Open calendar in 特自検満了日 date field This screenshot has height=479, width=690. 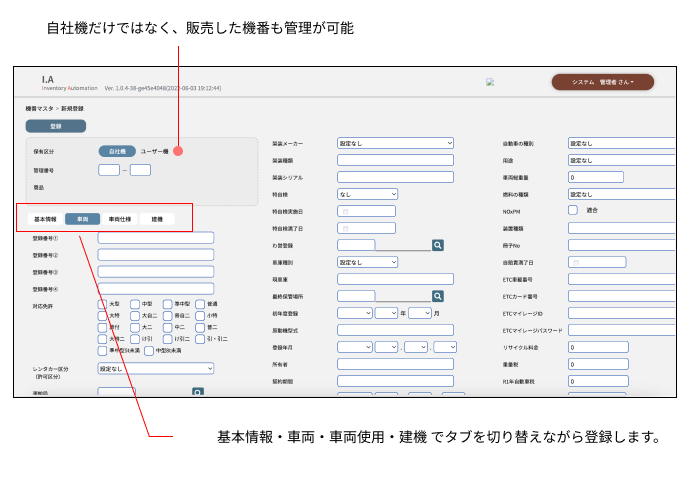coord(345,228)
